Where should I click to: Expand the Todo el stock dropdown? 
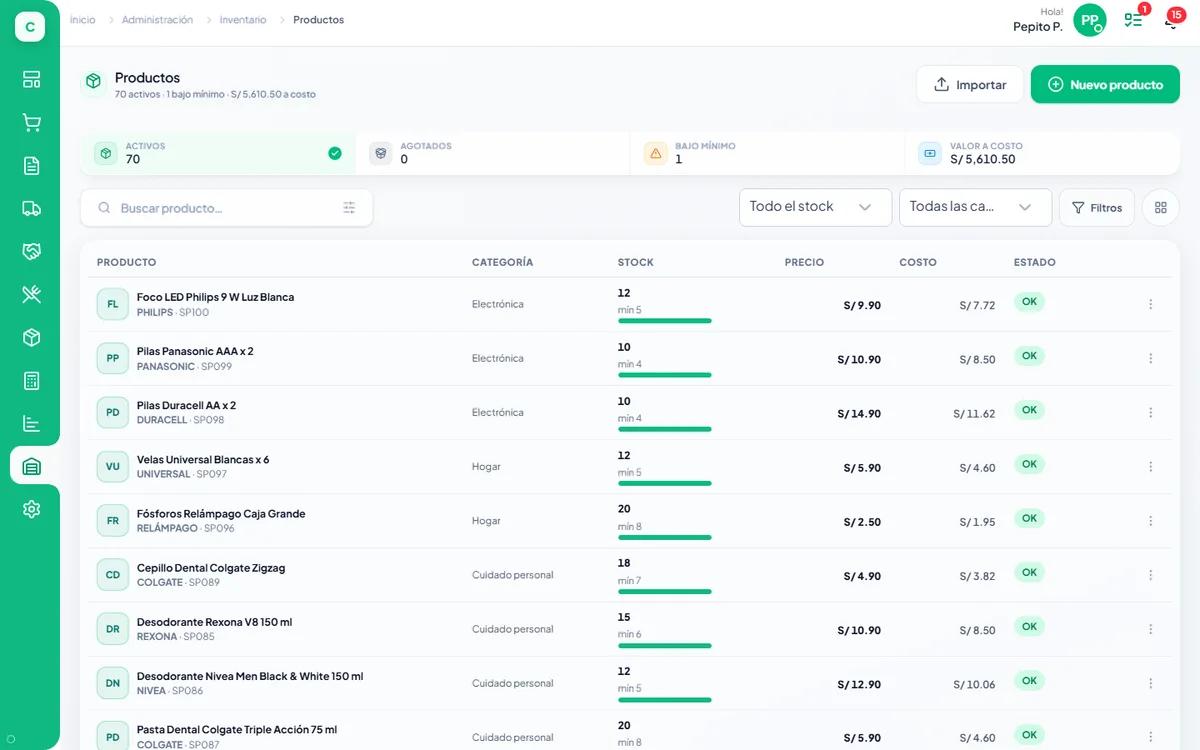815,207
